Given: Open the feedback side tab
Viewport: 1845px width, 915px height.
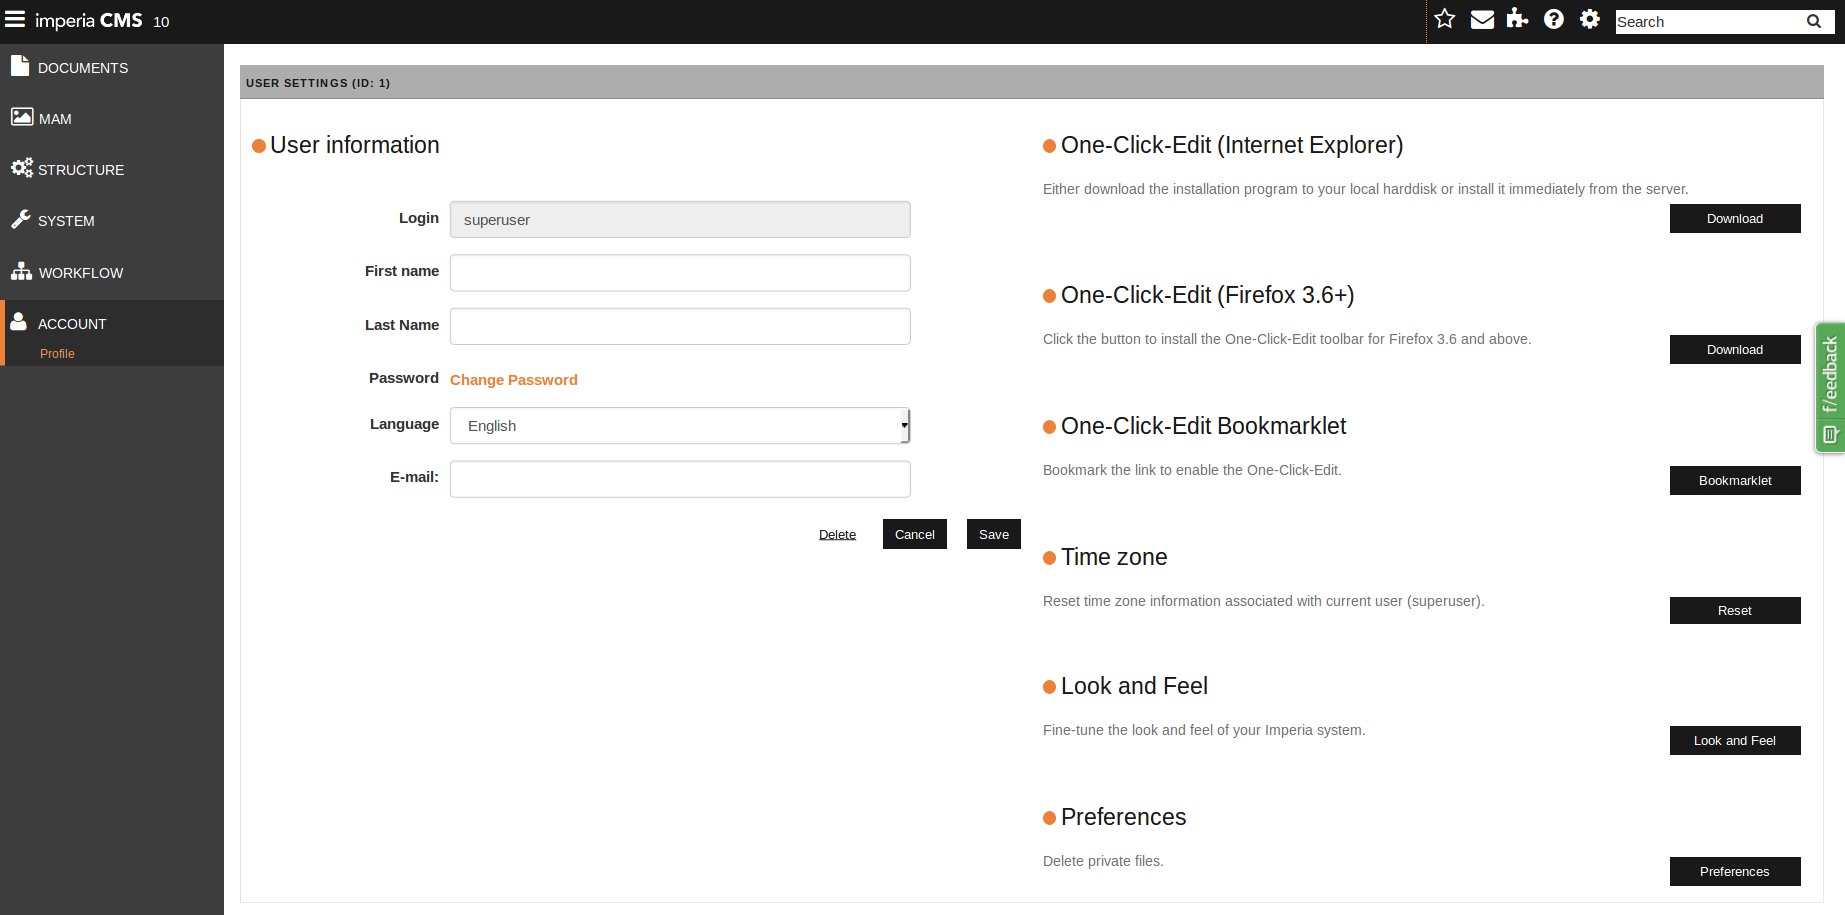Looking at the screenshot, I should [x=1830, y=388].
